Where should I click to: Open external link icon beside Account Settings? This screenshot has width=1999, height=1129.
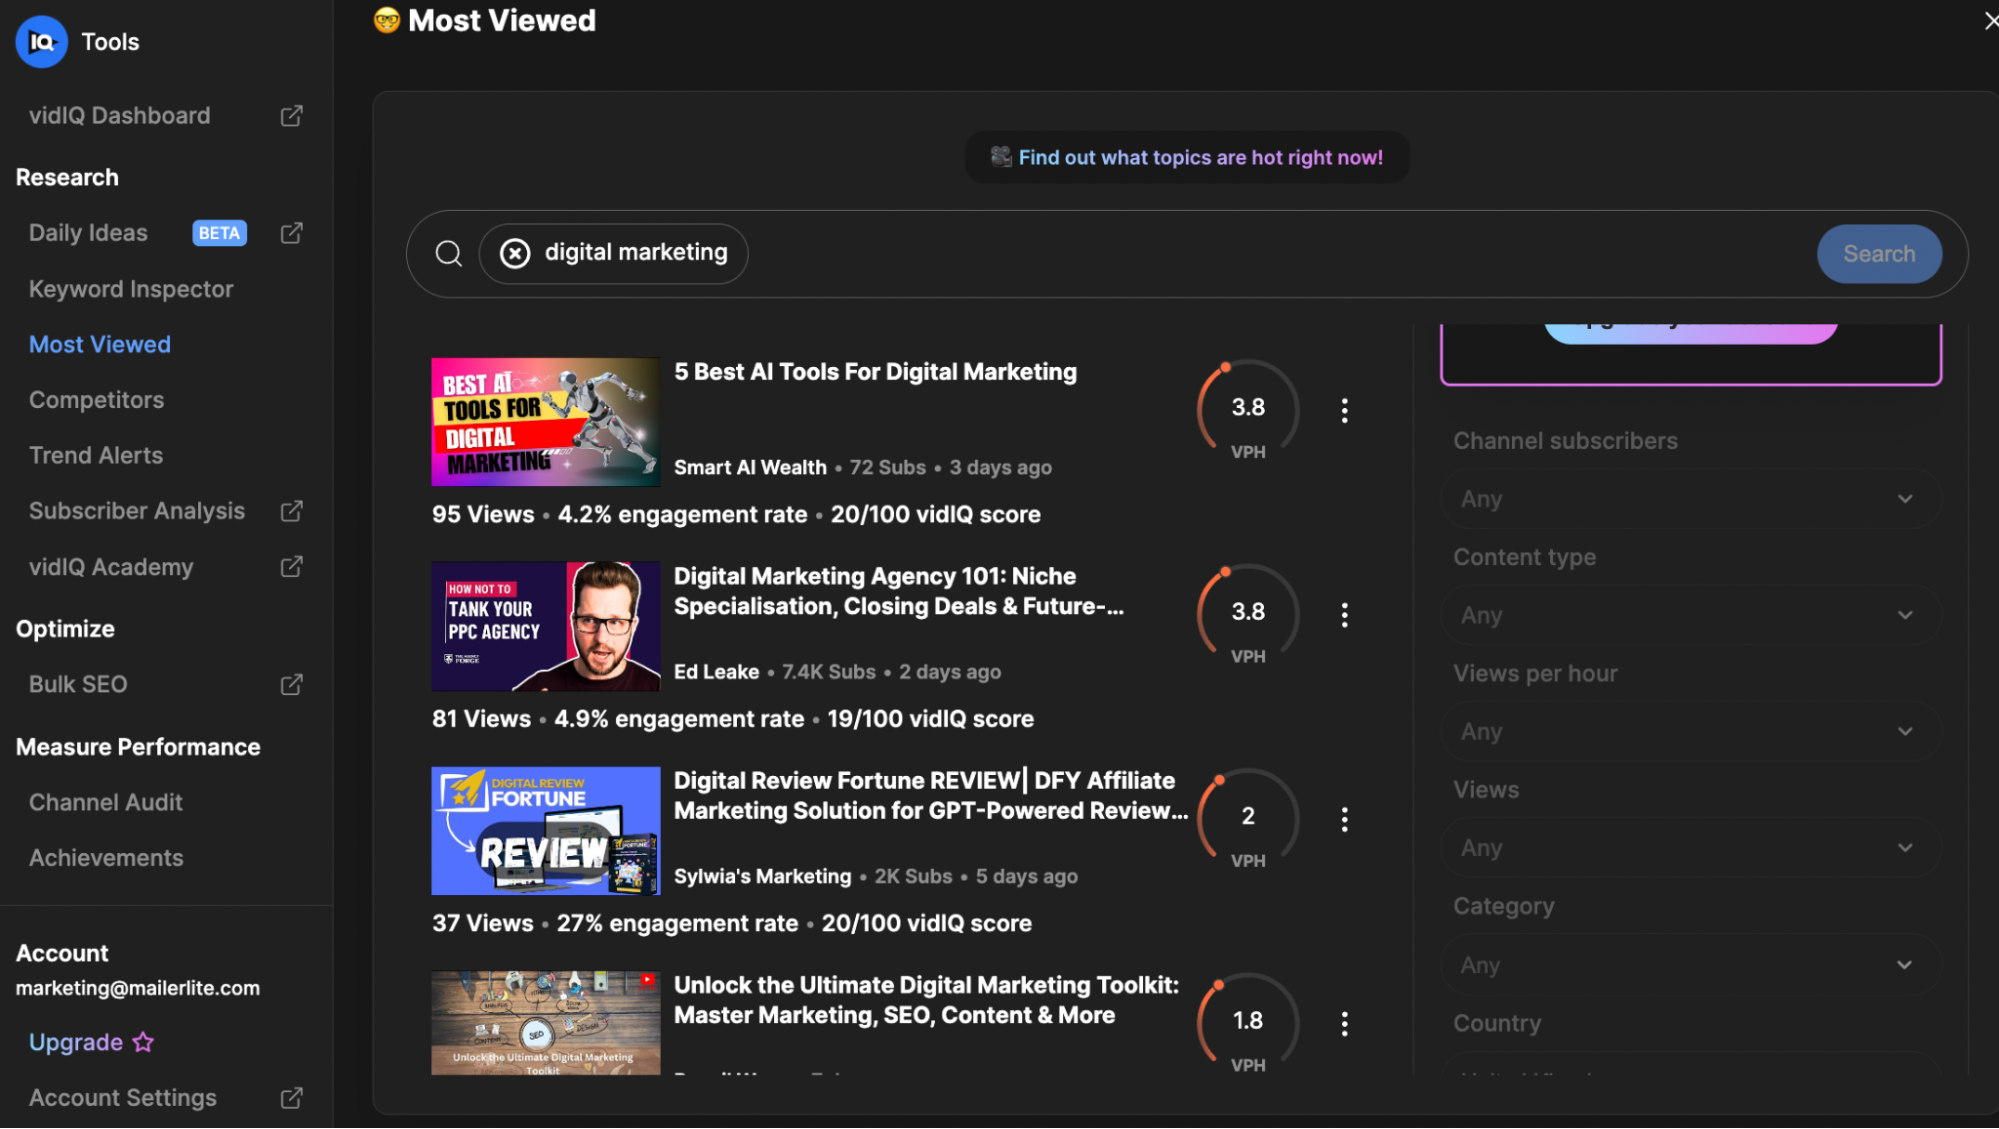point(291,1098)
